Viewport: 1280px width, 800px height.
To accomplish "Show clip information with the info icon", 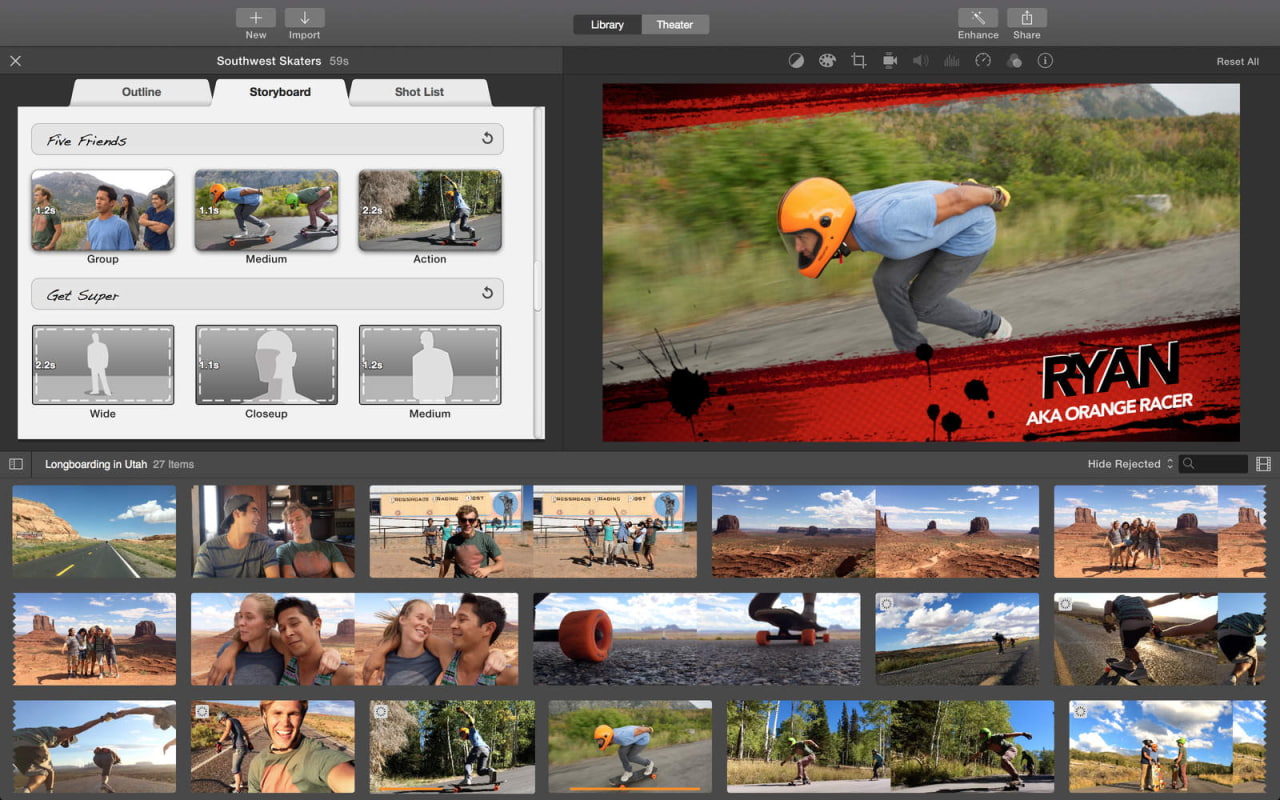I will point(1045,61).
